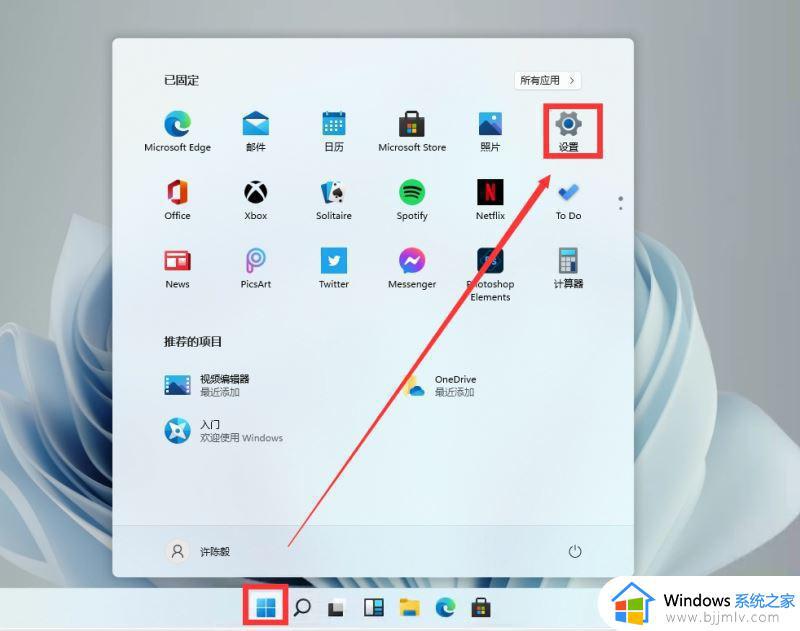Open the To Do app
This screenshot has width=800, height=631.
pyautogui.click(x=568, y=199)
